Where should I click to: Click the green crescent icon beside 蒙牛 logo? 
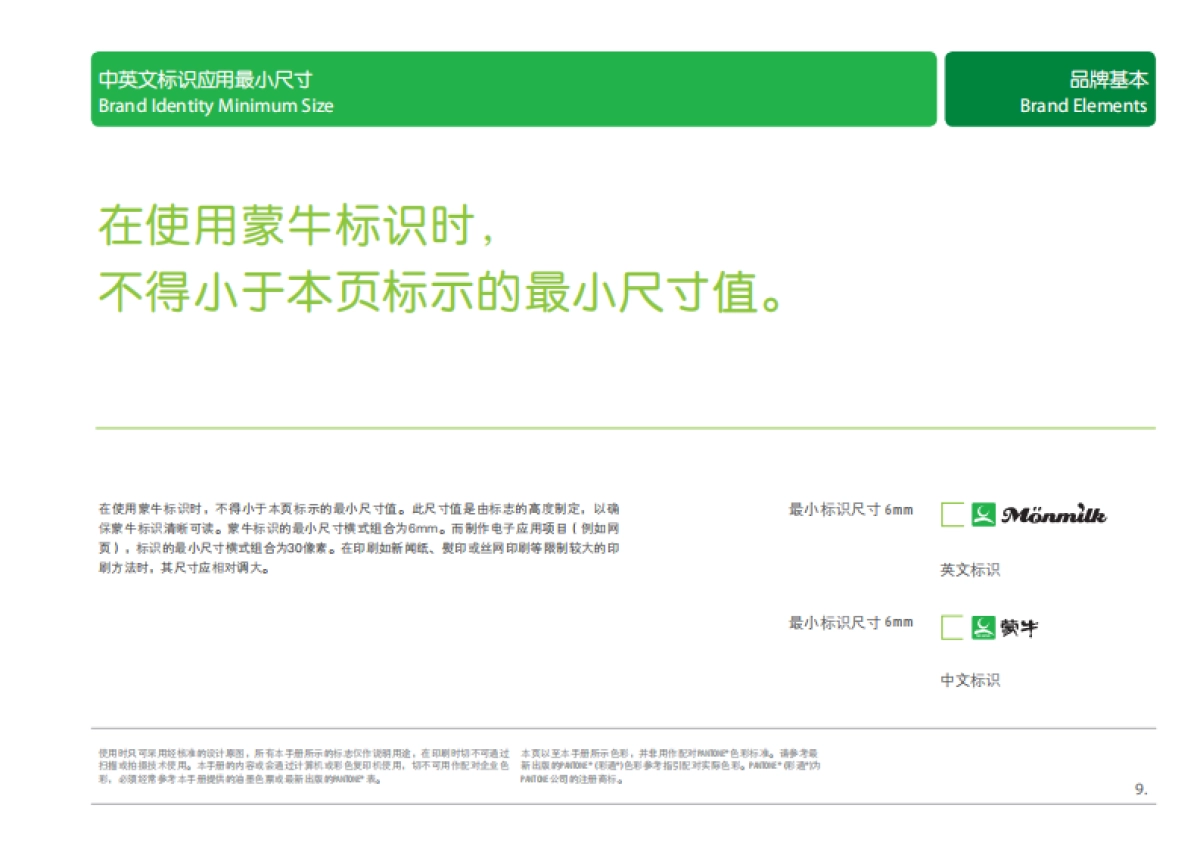(x=984, y=628)
